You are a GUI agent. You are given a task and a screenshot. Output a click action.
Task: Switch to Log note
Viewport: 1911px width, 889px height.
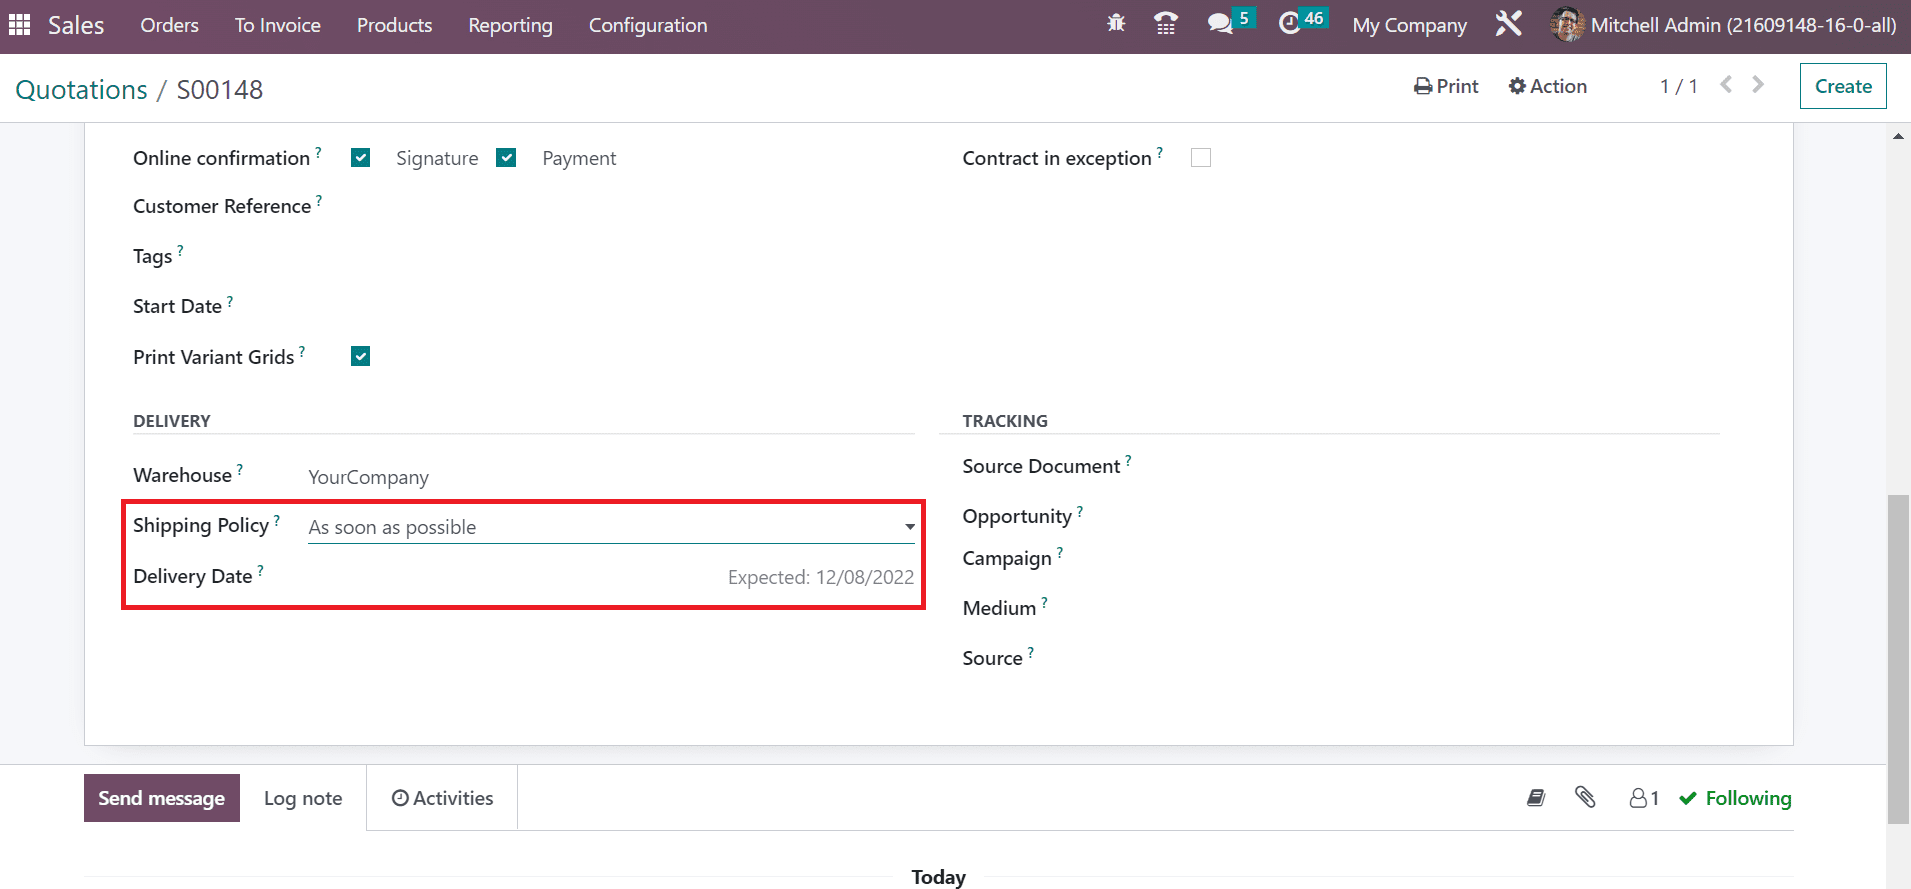tap(303, 798)
